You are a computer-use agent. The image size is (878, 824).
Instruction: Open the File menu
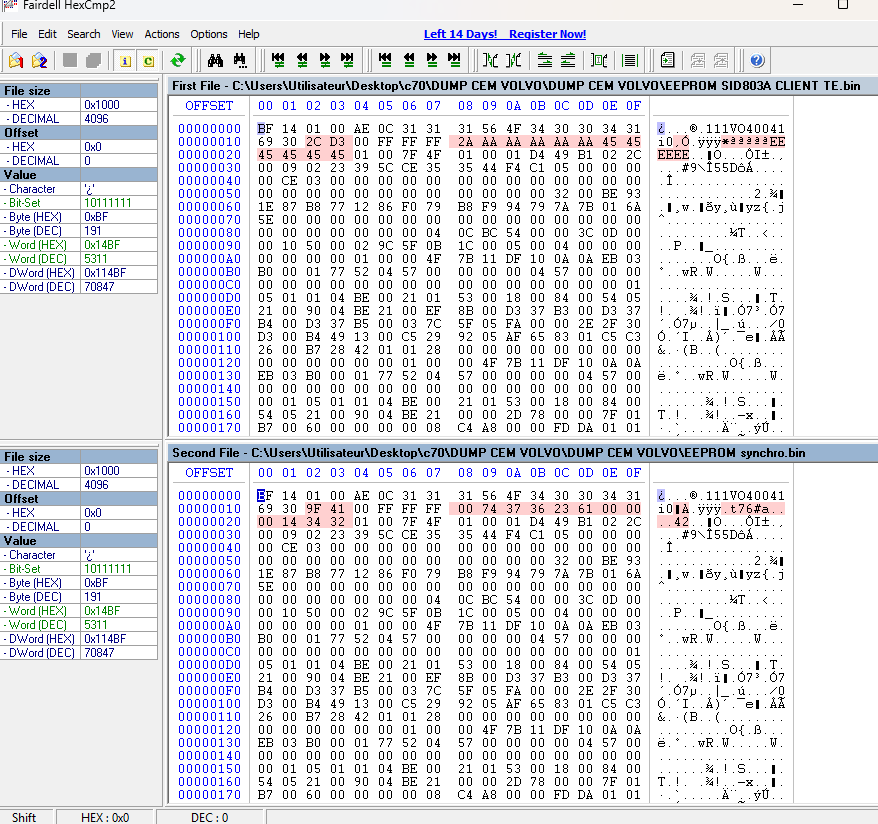click(19, 34)
